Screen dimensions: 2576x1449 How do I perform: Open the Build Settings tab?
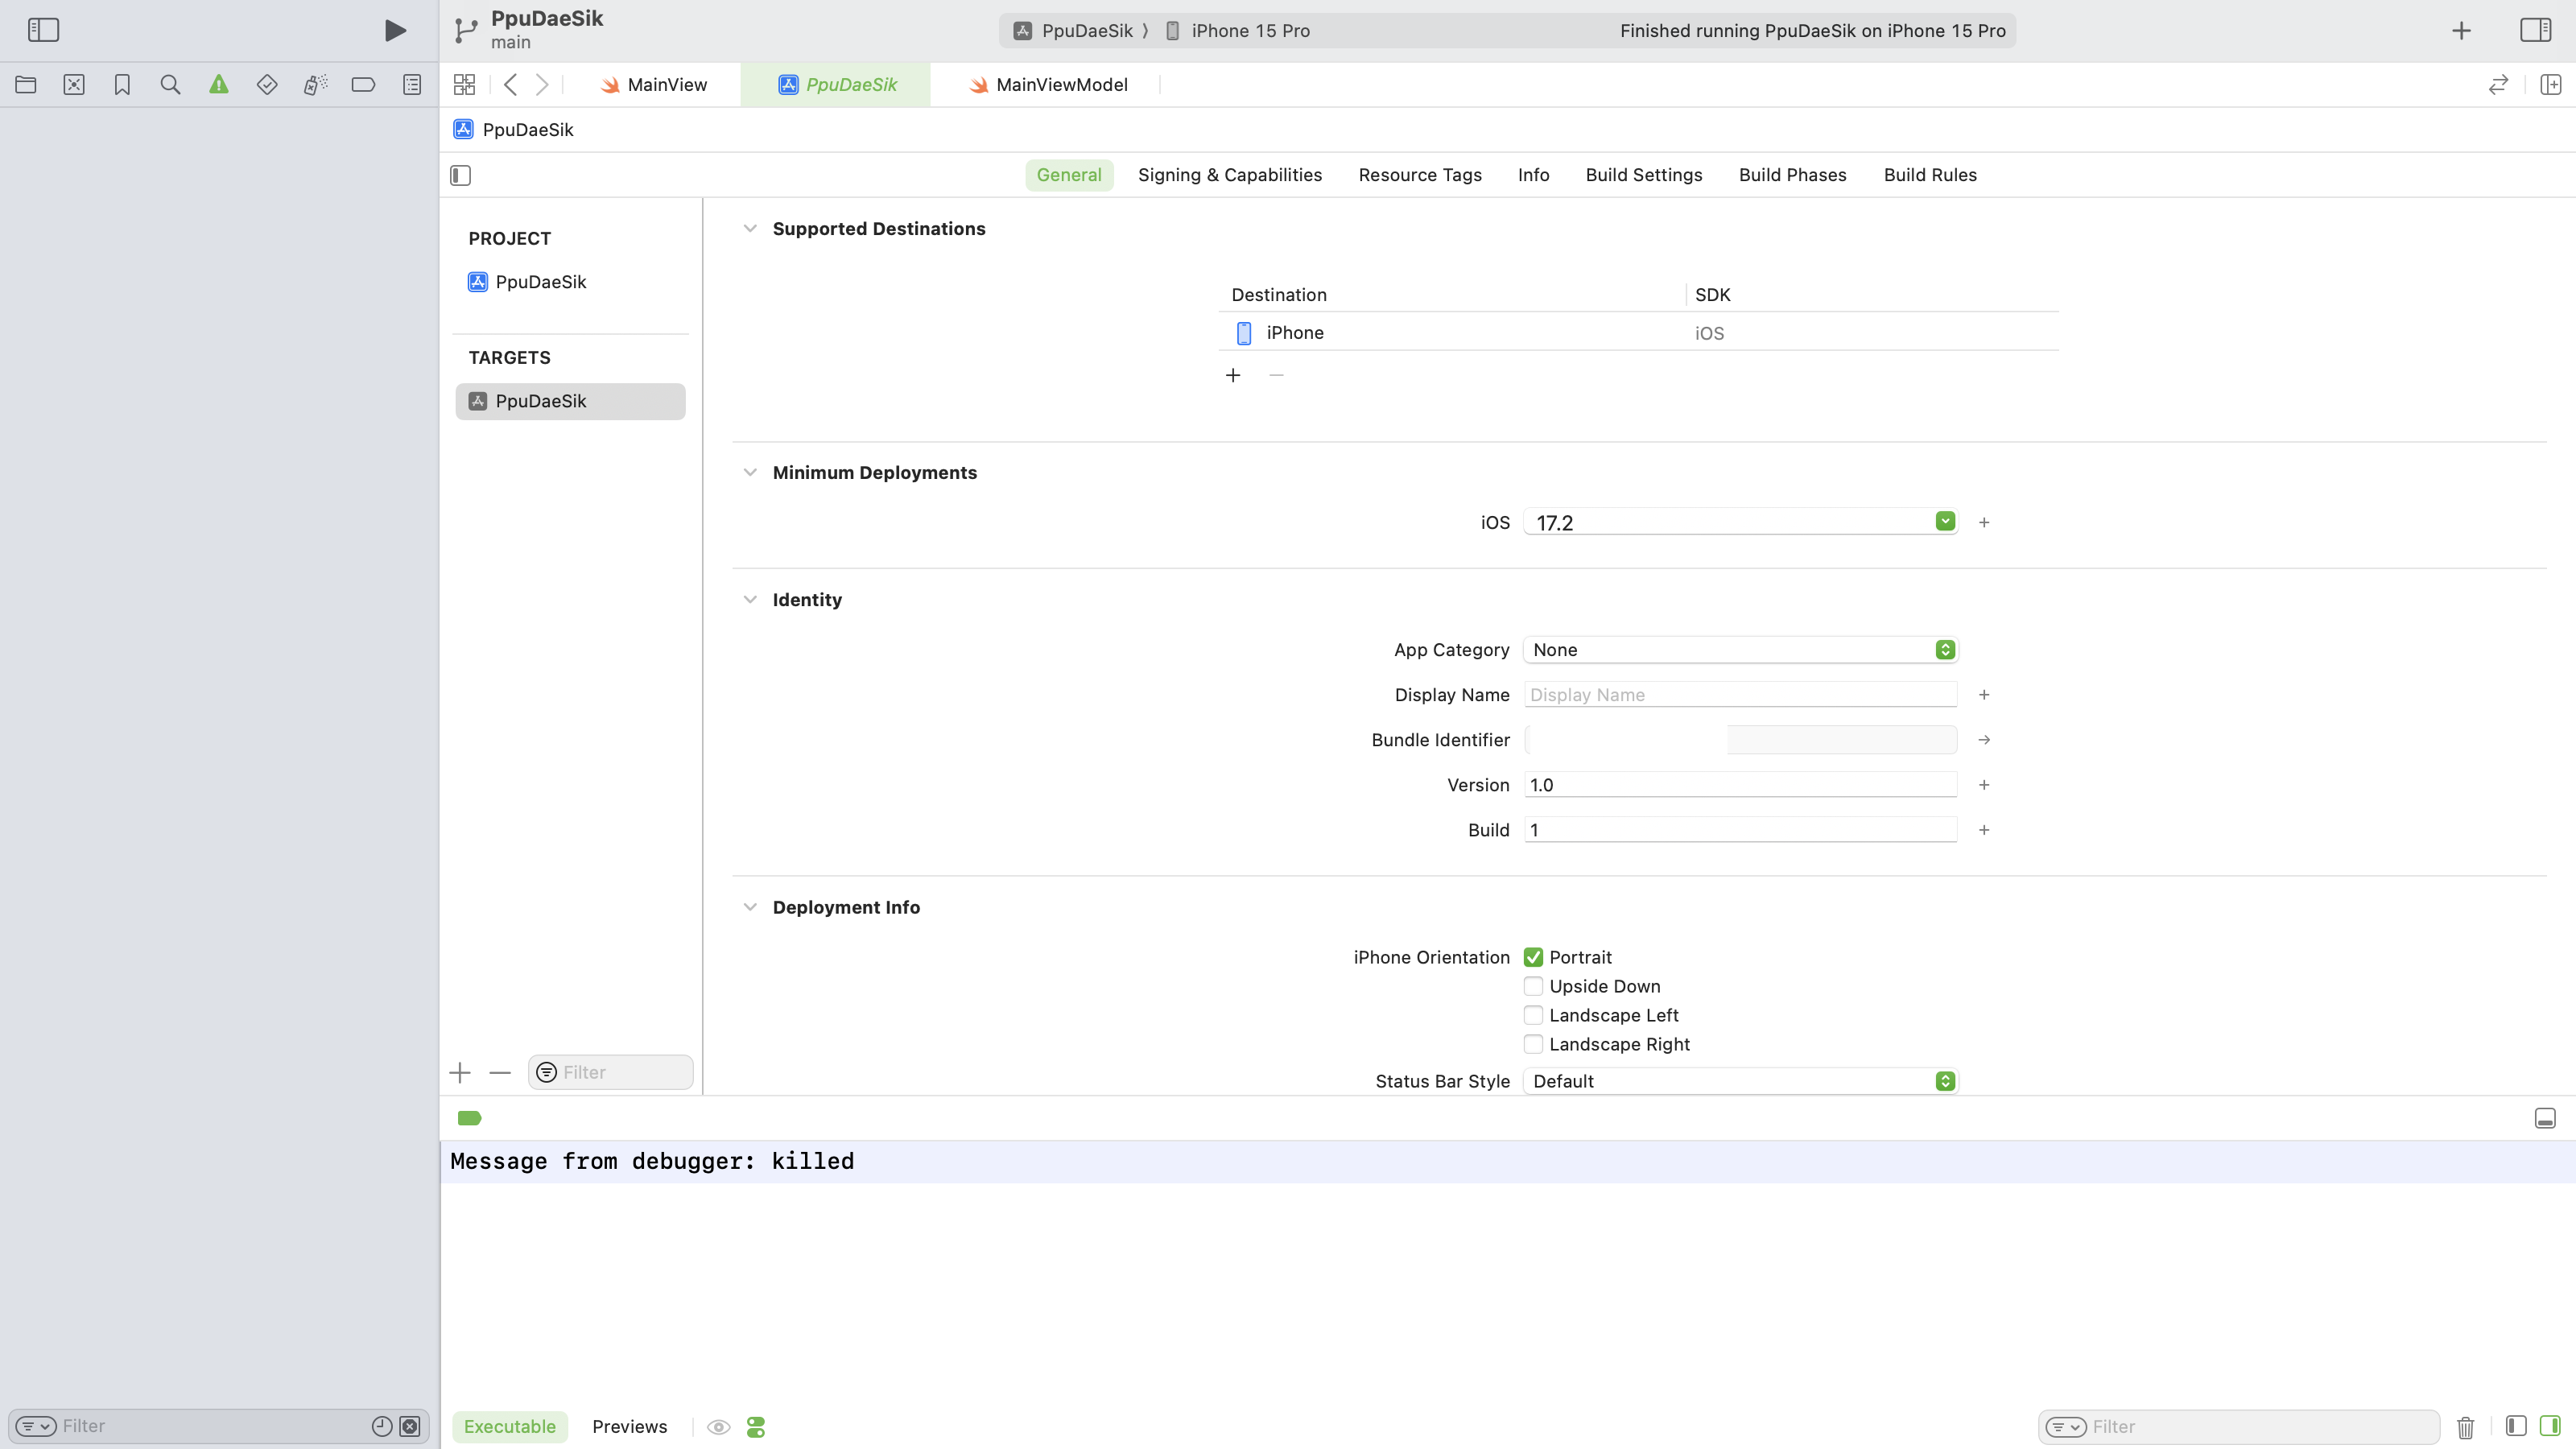(x=1644, y=176)
